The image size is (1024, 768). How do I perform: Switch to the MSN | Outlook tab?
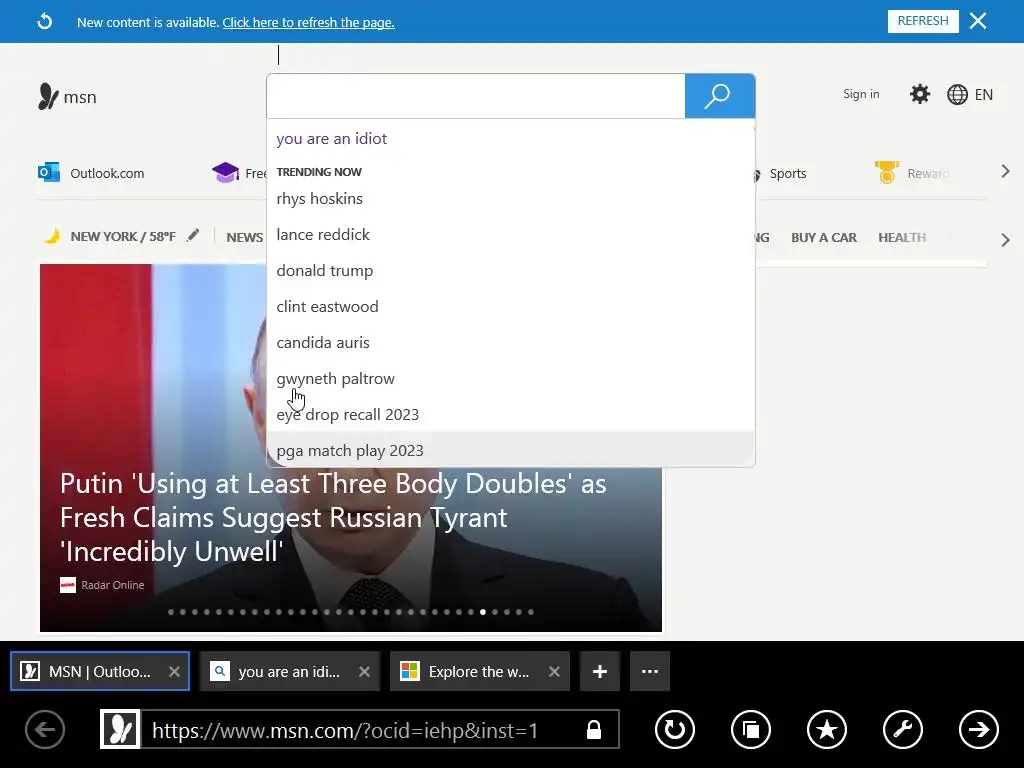[99, 671]
